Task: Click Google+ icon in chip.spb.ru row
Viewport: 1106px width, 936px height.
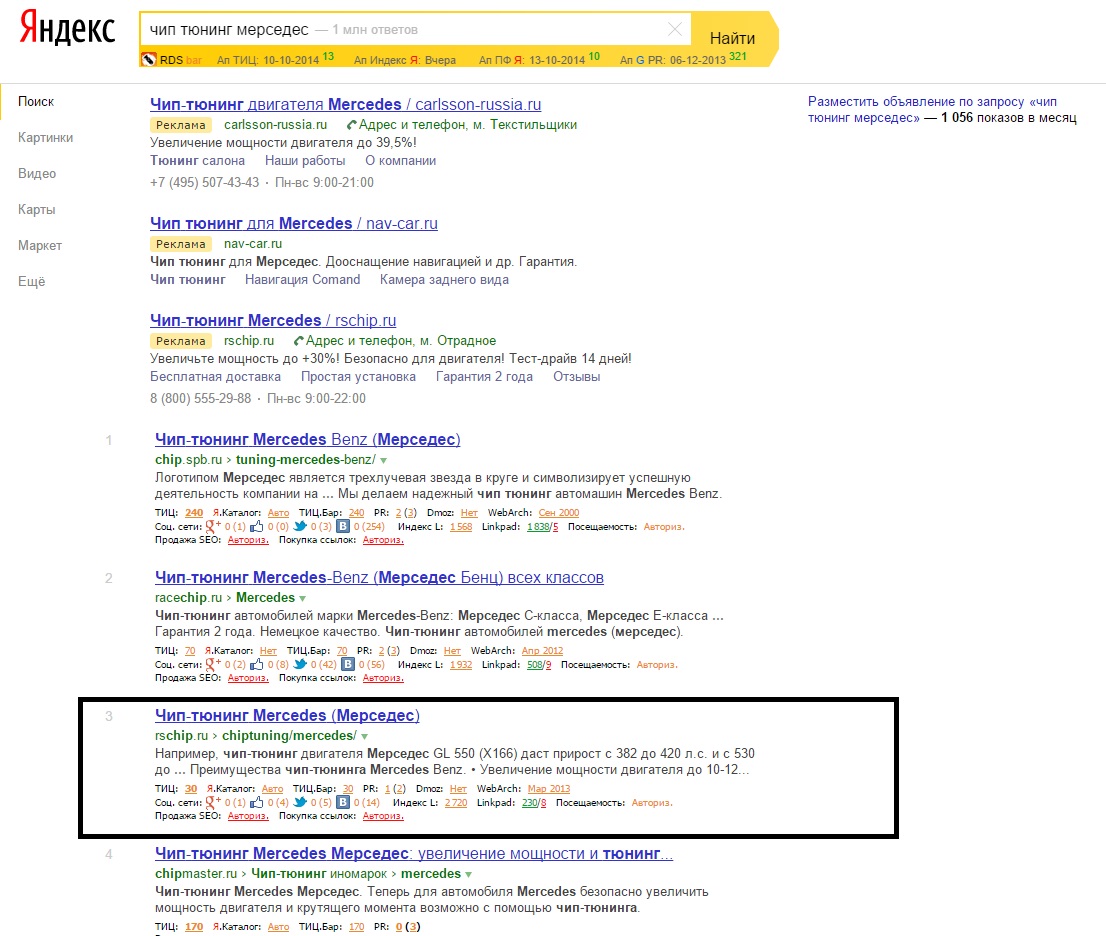Action: [213, 526]
